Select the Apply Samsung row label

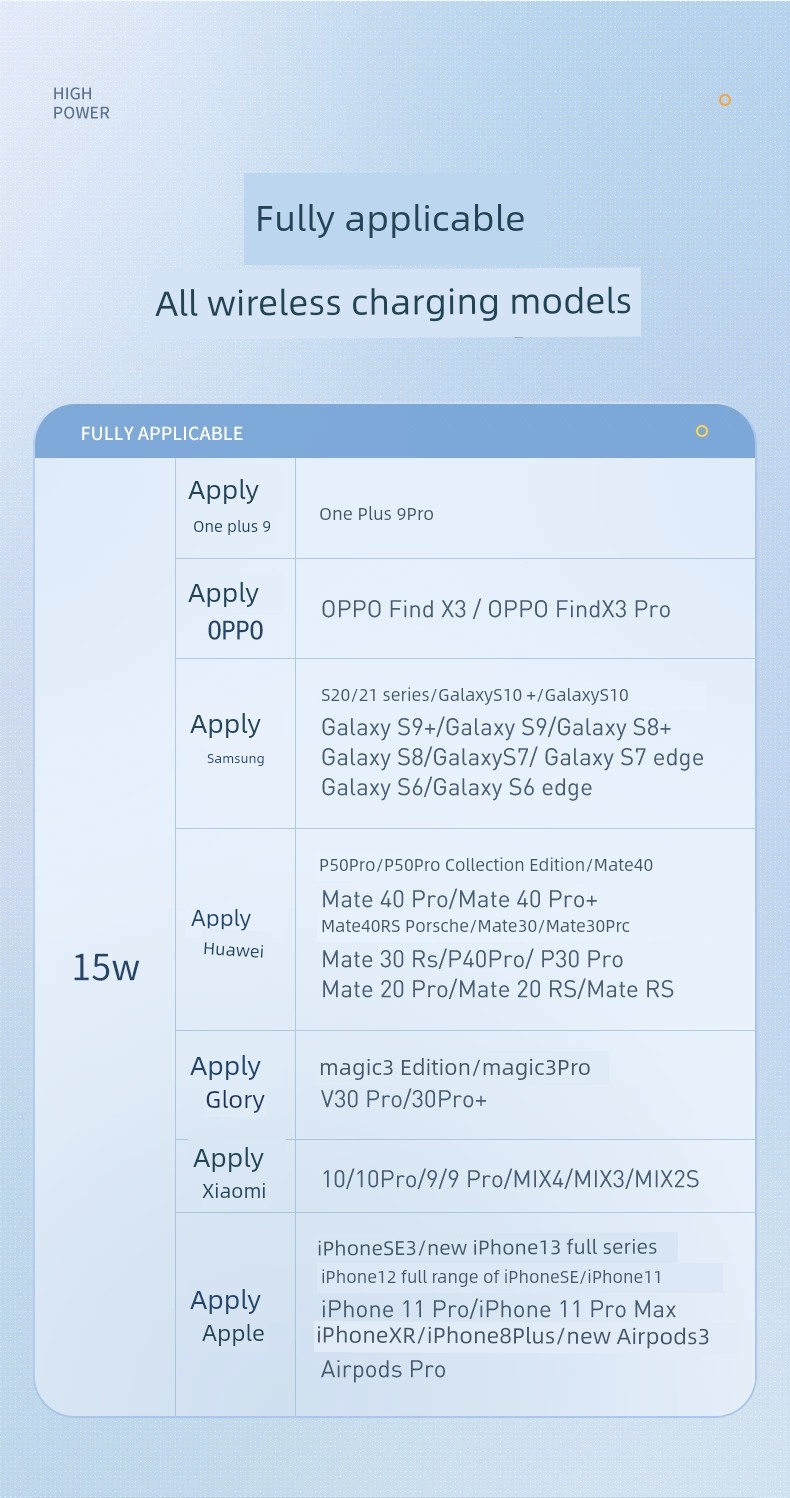coord(229,738)
